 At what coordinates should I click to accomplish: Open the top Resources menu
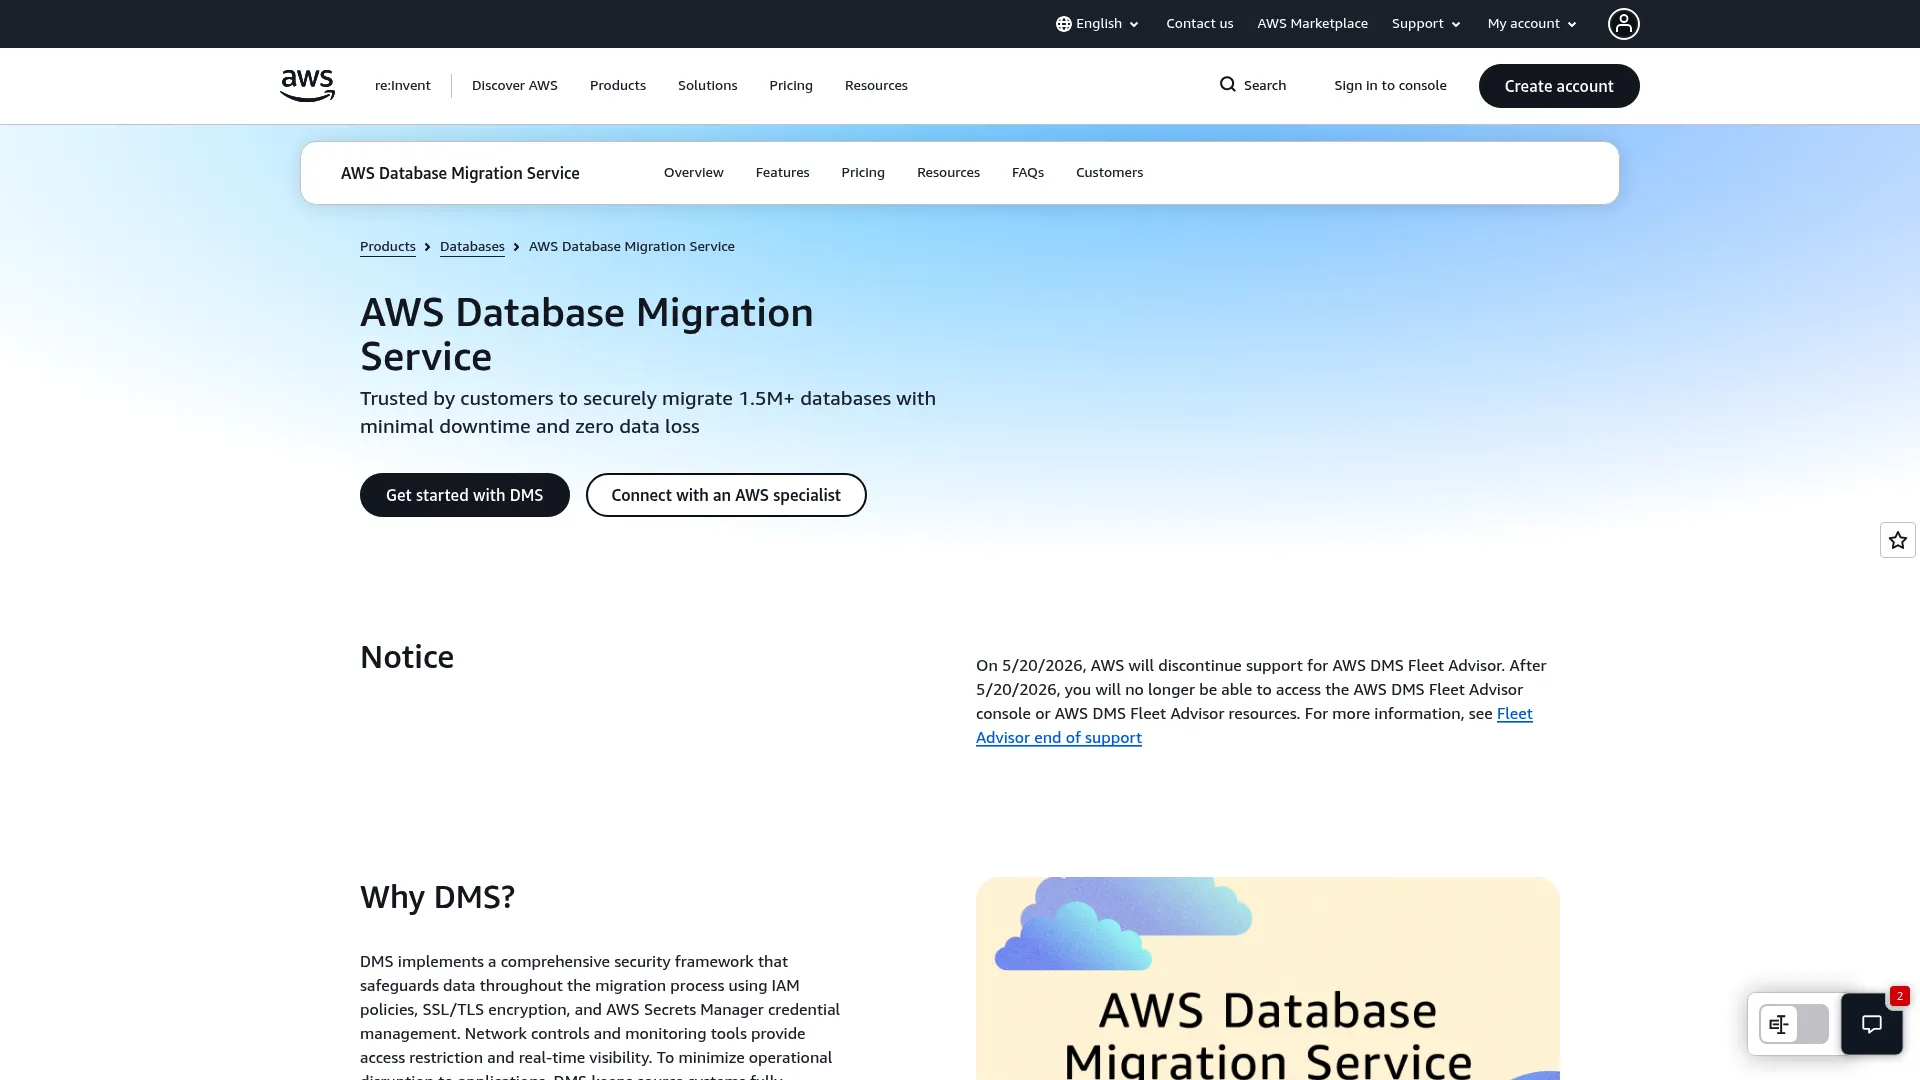(875, 85)
